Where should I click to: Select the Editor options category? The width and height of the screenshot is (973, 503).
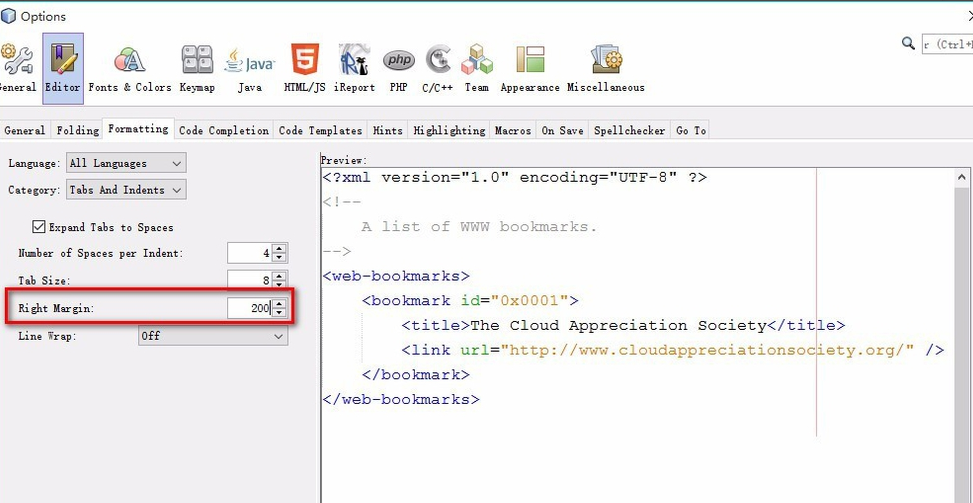(x=63, y=69)
